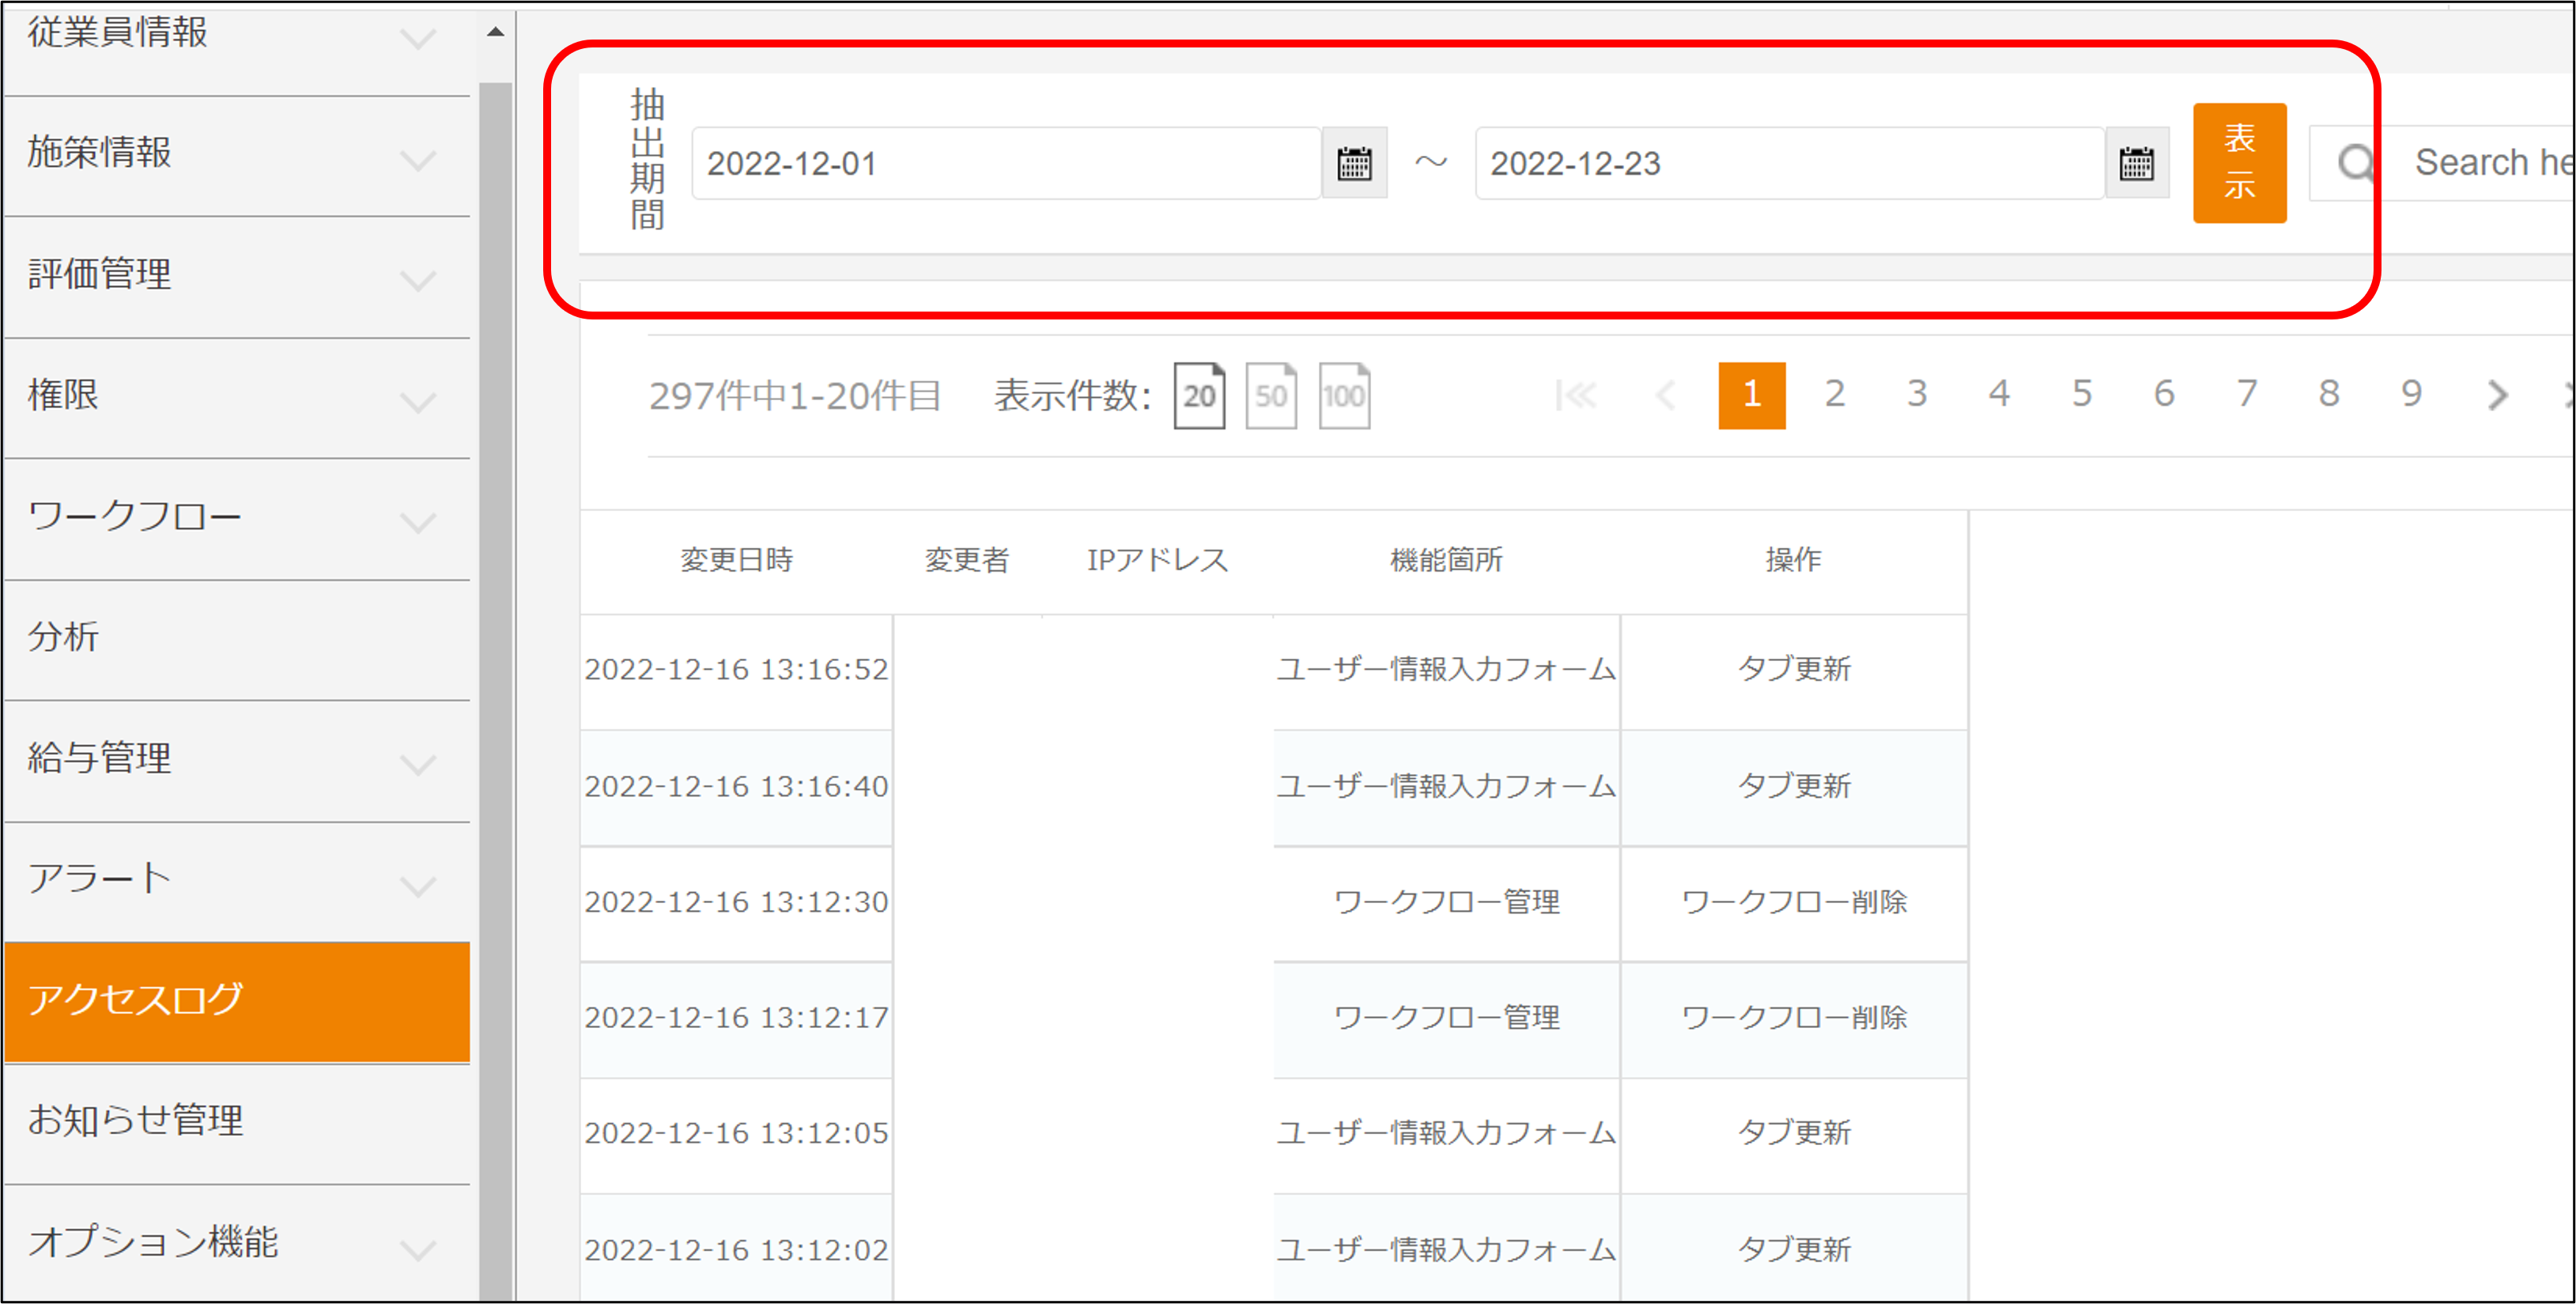Screen dimensions: 2576x1304
Task: Expand the 給与管理 menu chevron
Action: (x=418, y=765)
